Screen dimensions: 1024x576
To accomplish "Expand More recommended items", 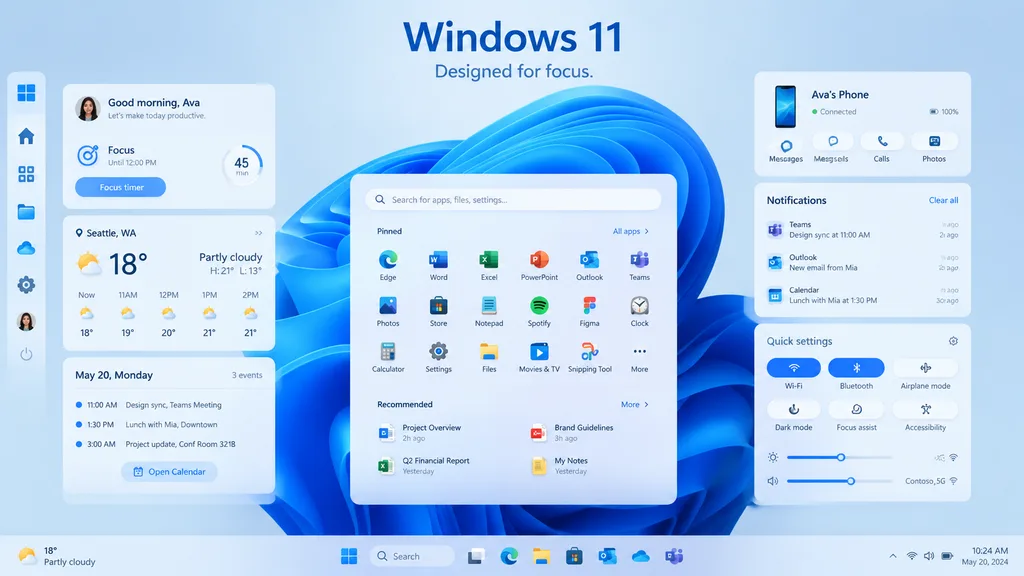I will (x=634, y=404).
